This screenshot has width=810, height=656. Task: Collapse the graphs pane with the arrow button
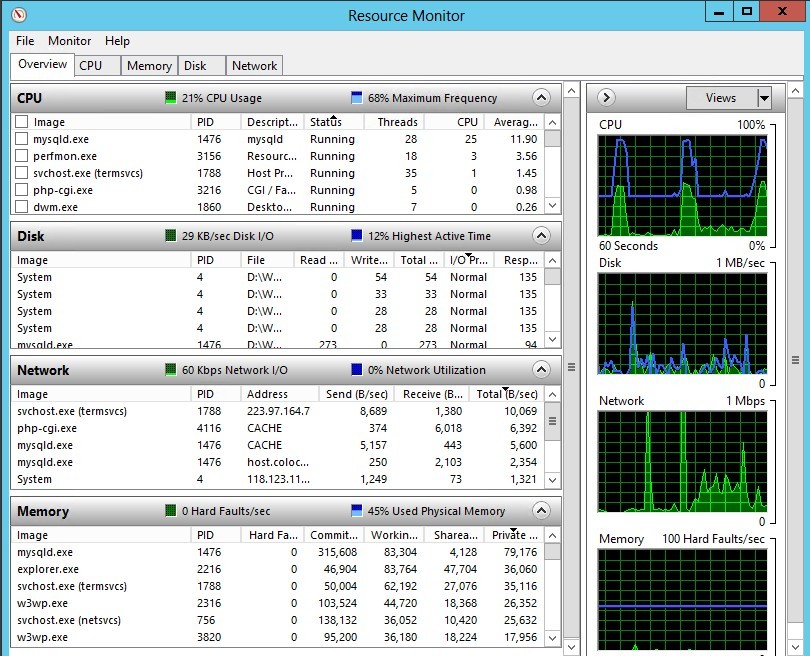tap(606, 98)
